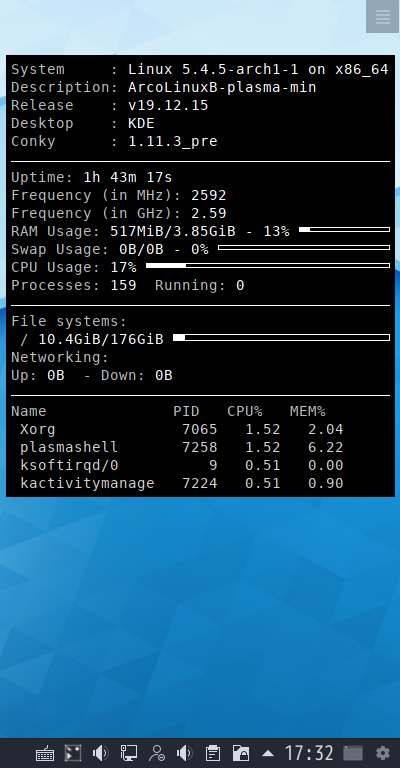Click the 'File systems:' label
The height and width of the screenshot is (768, 400).
click(69, 321)
